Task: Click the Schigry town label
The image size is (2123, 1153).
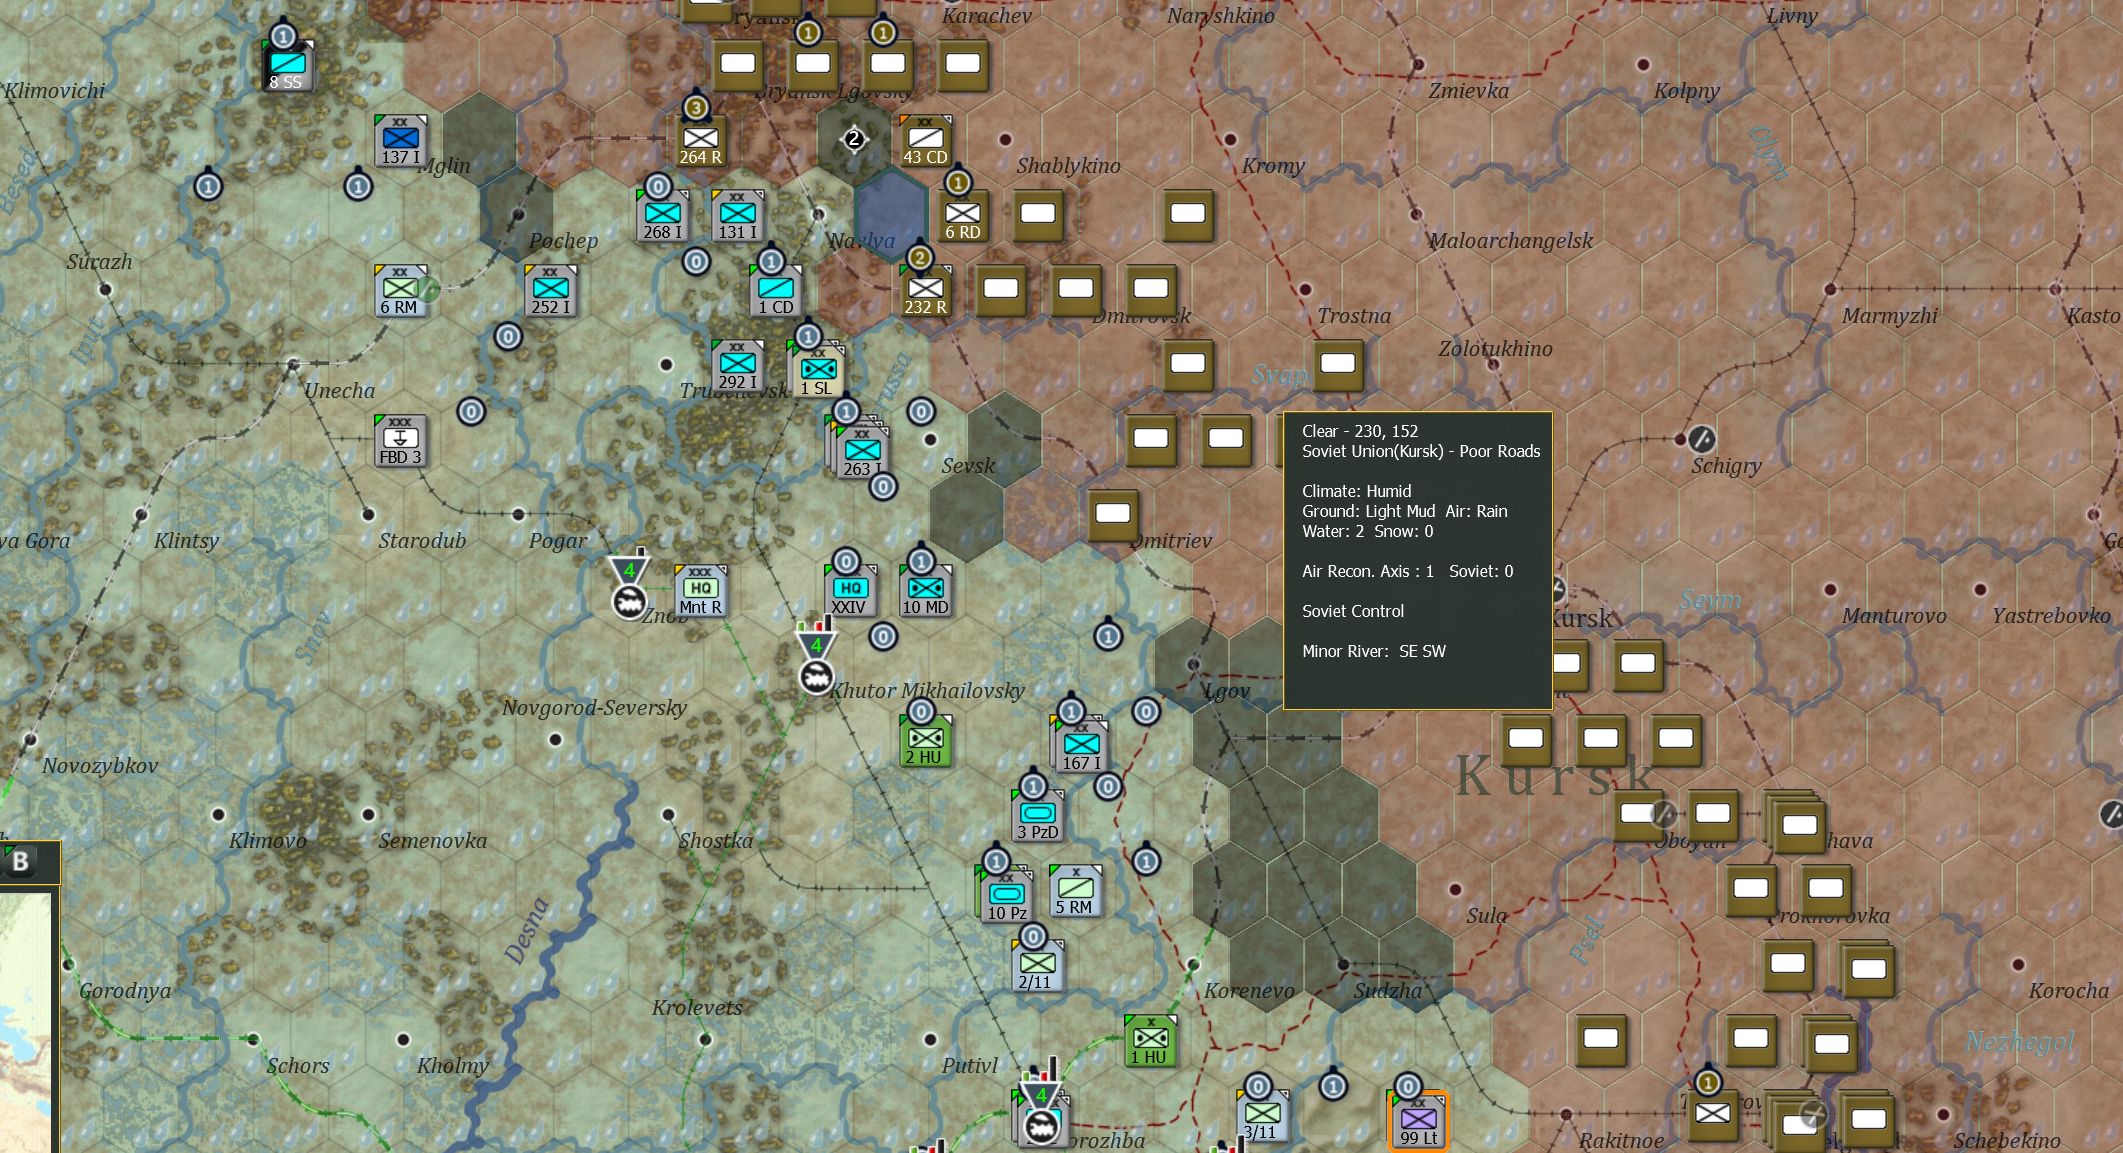Action: point(1726,466)
